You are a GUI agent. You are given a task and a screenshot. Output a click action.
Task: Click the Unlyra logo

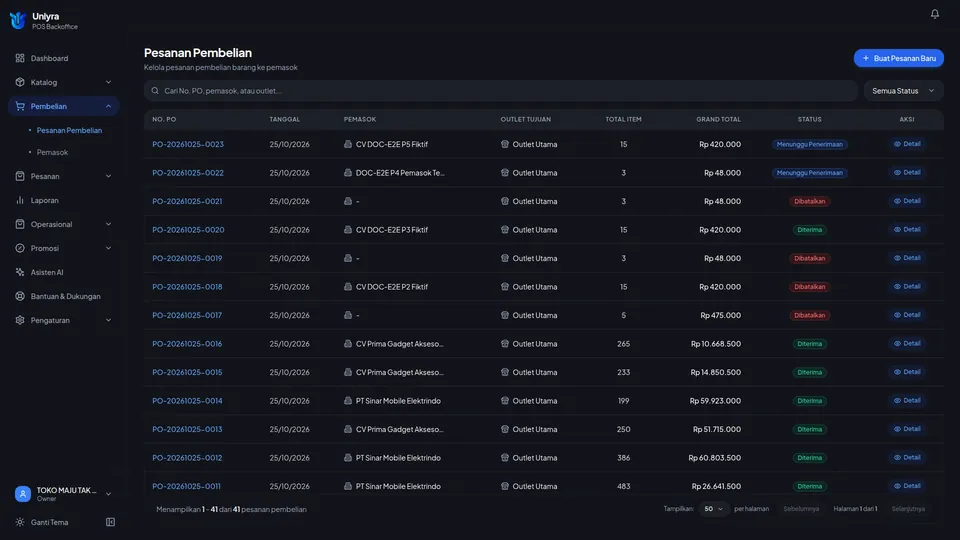tap(18, 20)
